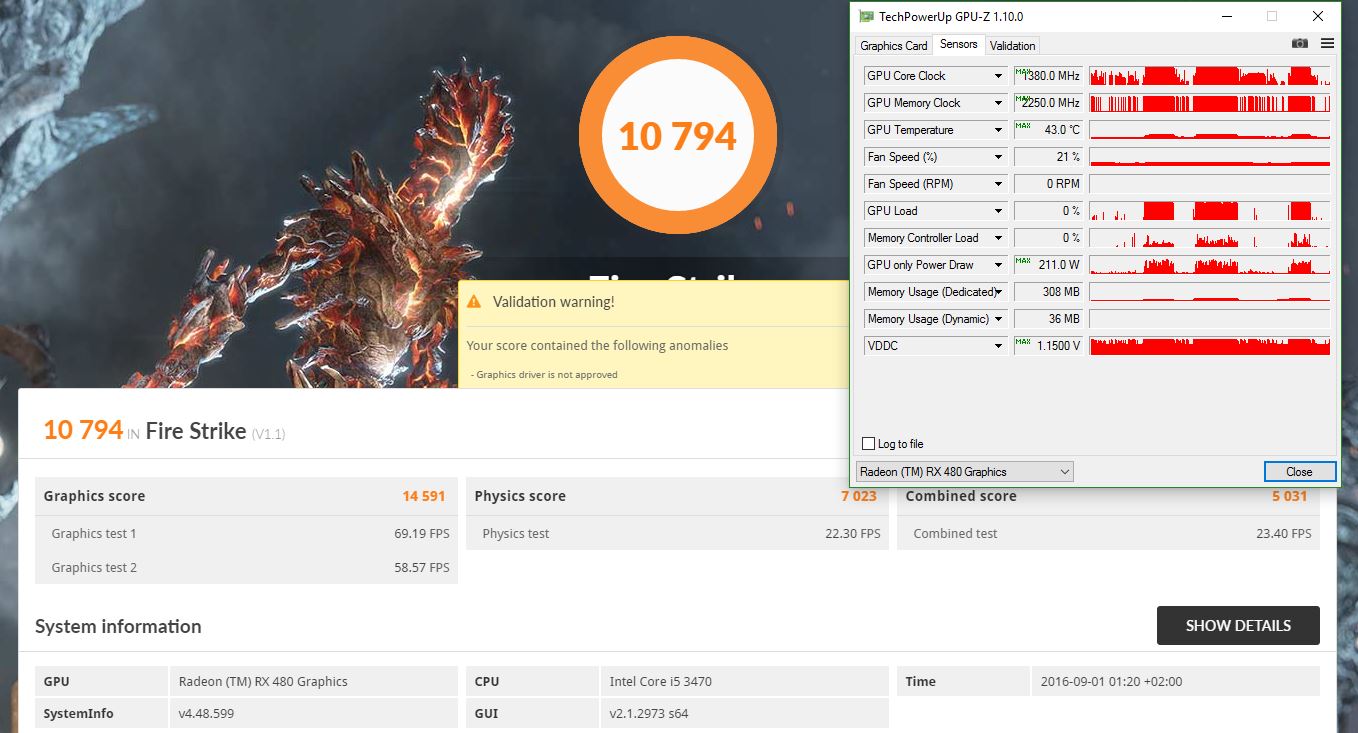Click the "Graphics driver is not approved" text
The height and width of the screenshot is (733, 1358).
point(546,375)
